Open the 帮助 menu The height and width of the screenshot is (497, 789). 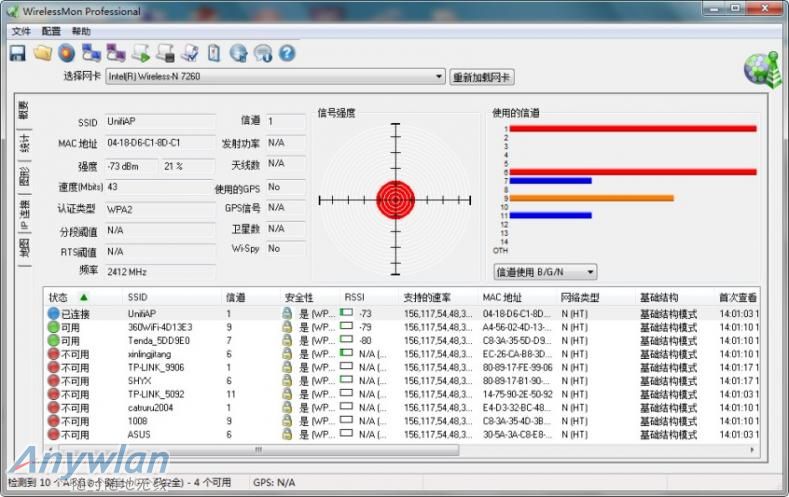[81, 31]
